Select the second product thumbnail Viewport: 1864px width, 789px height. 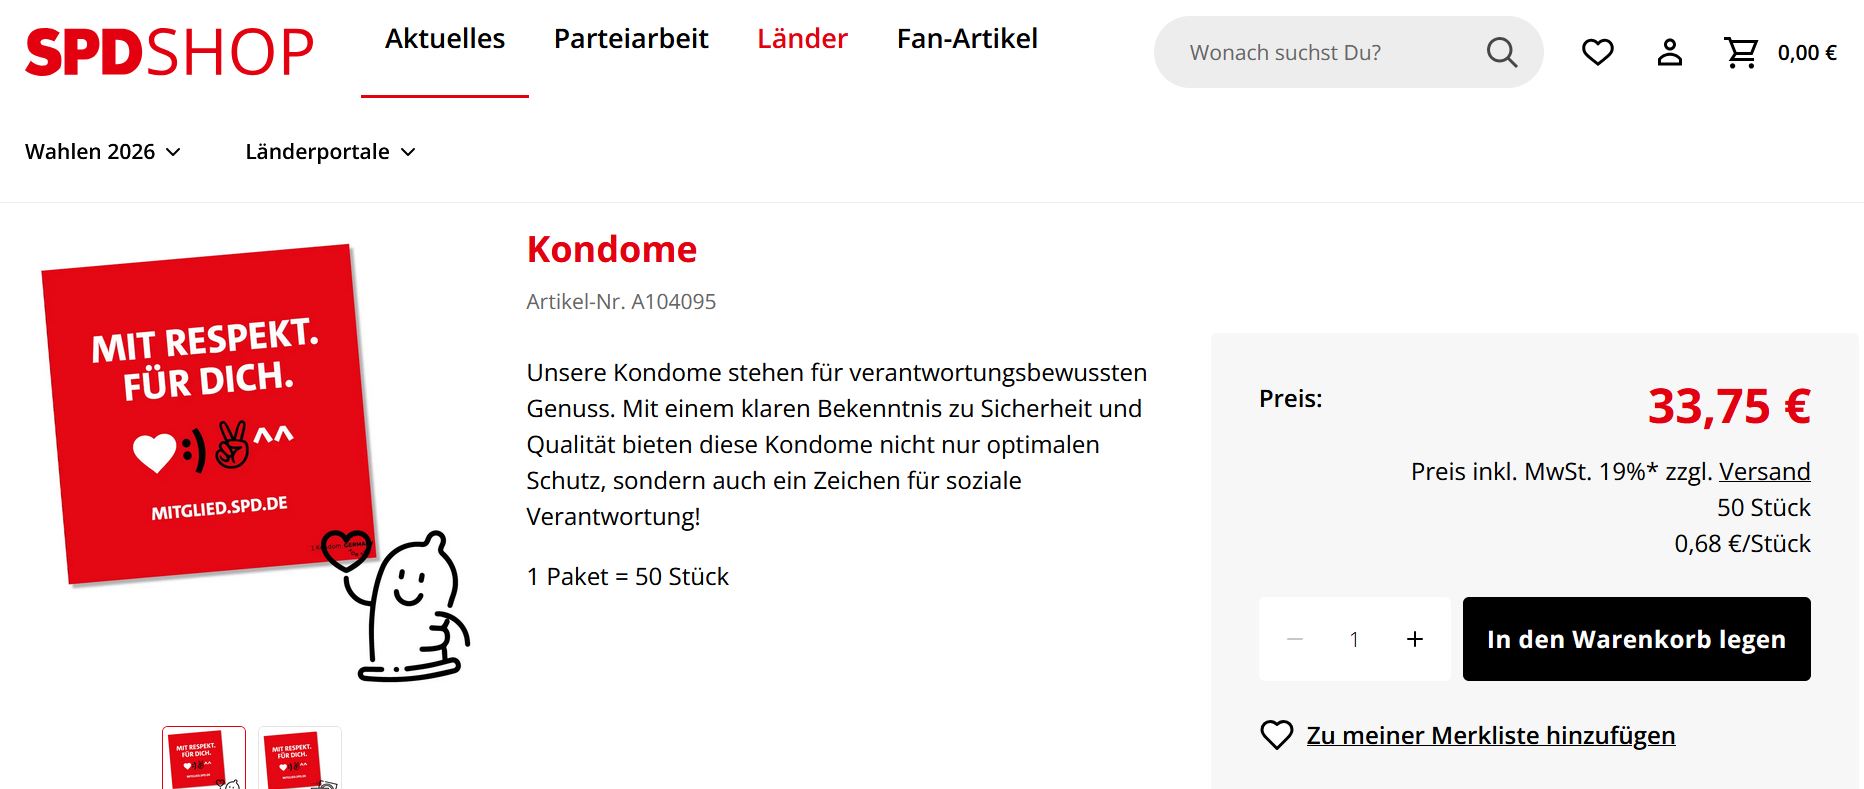(300, 760)
